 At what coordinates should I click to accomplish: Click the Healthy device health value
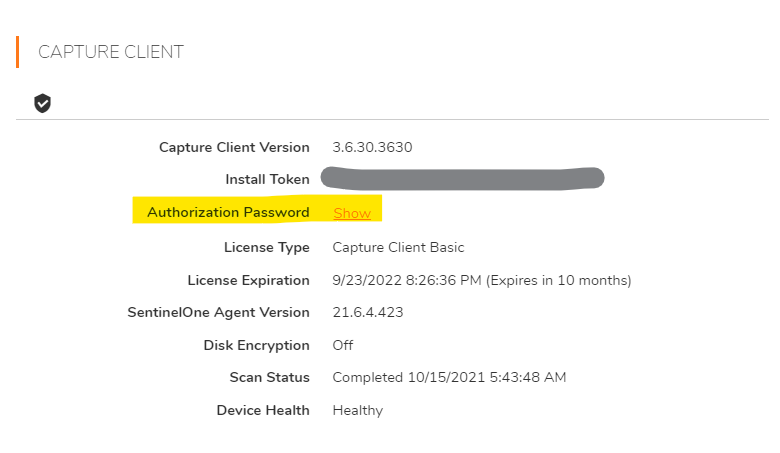point(357,410)
